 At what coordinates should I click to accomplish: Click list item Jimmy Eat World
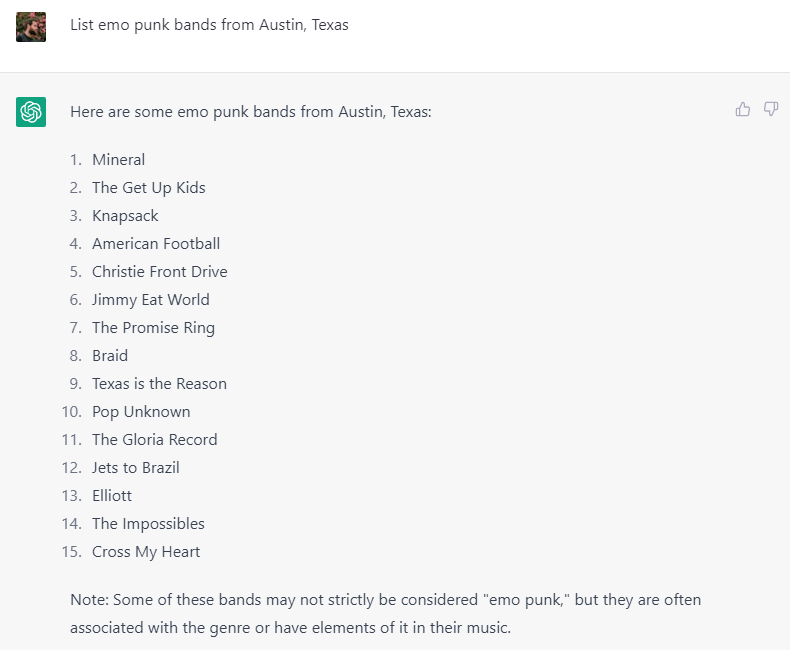click(x=151, y=300)
